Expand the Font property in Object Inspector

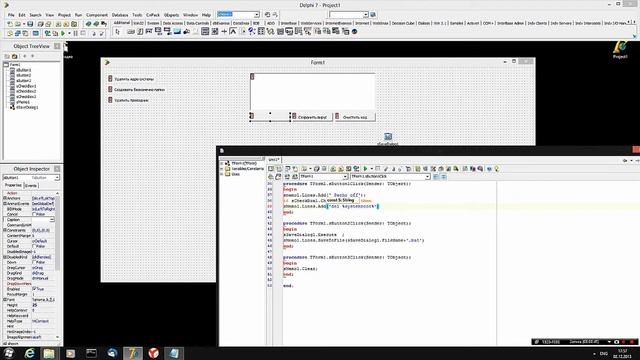tap(5, 300)
